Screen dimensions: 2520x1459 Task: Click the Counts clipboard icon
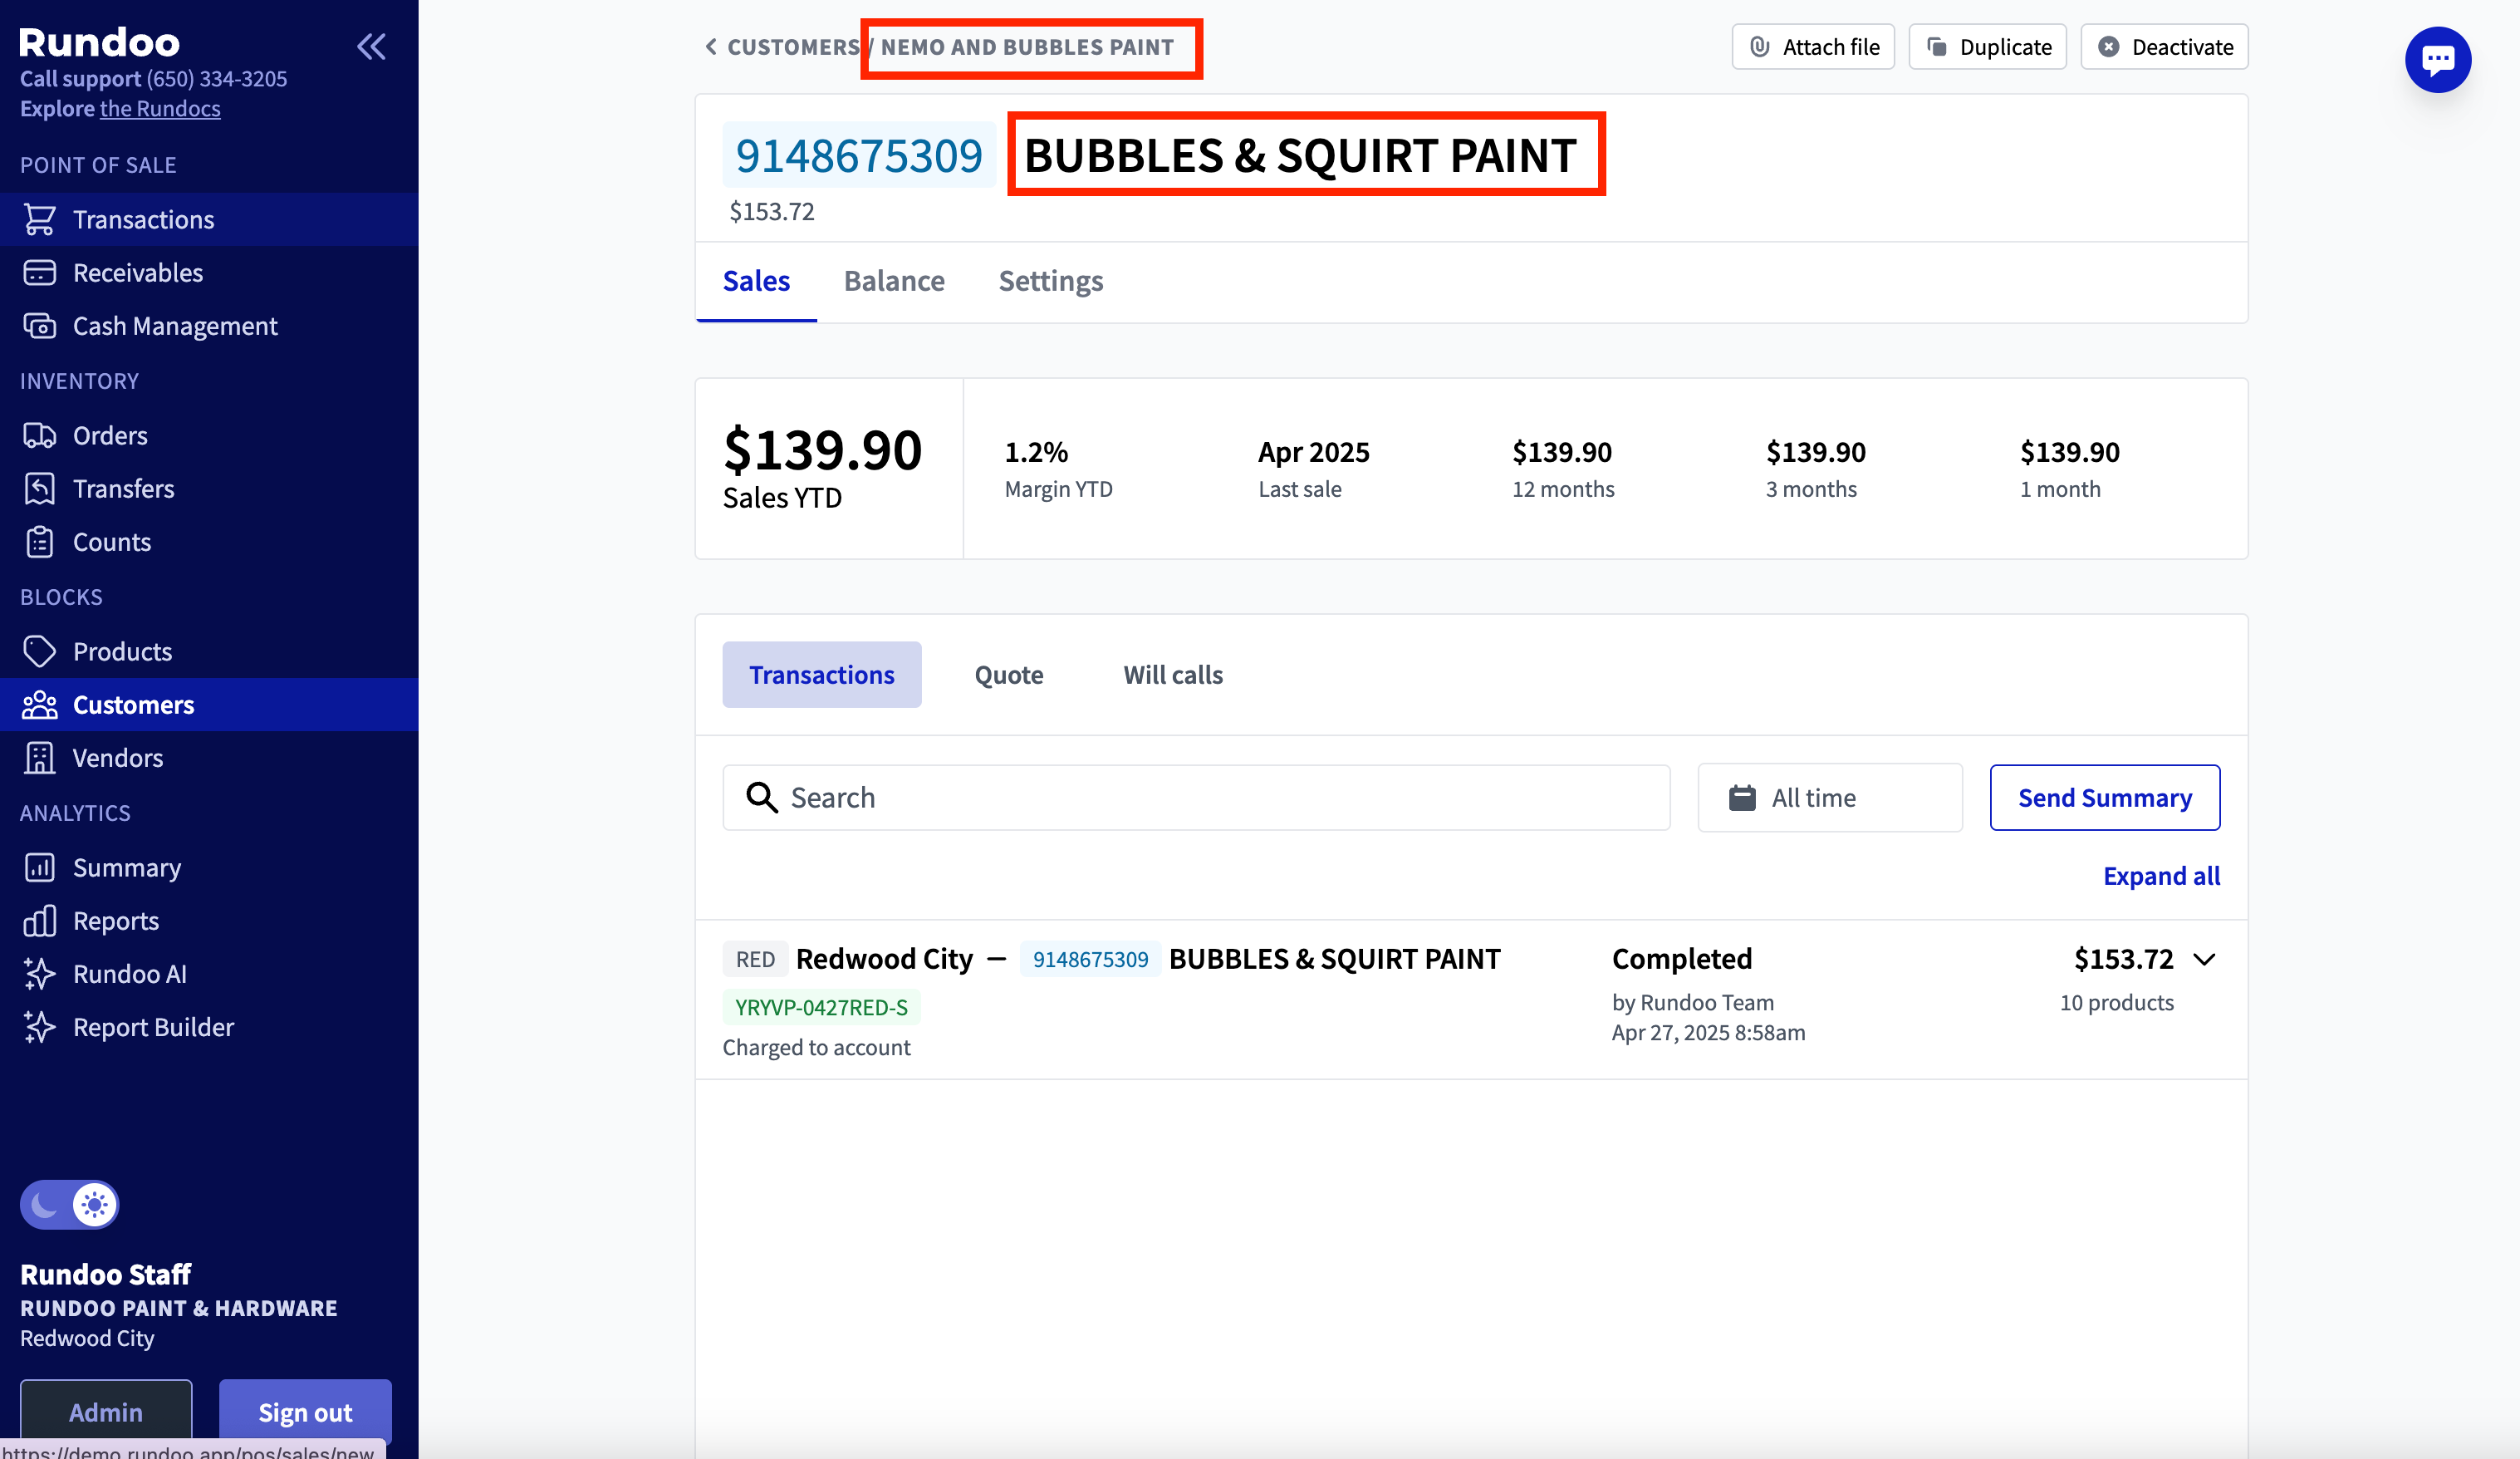click(39, 541)
